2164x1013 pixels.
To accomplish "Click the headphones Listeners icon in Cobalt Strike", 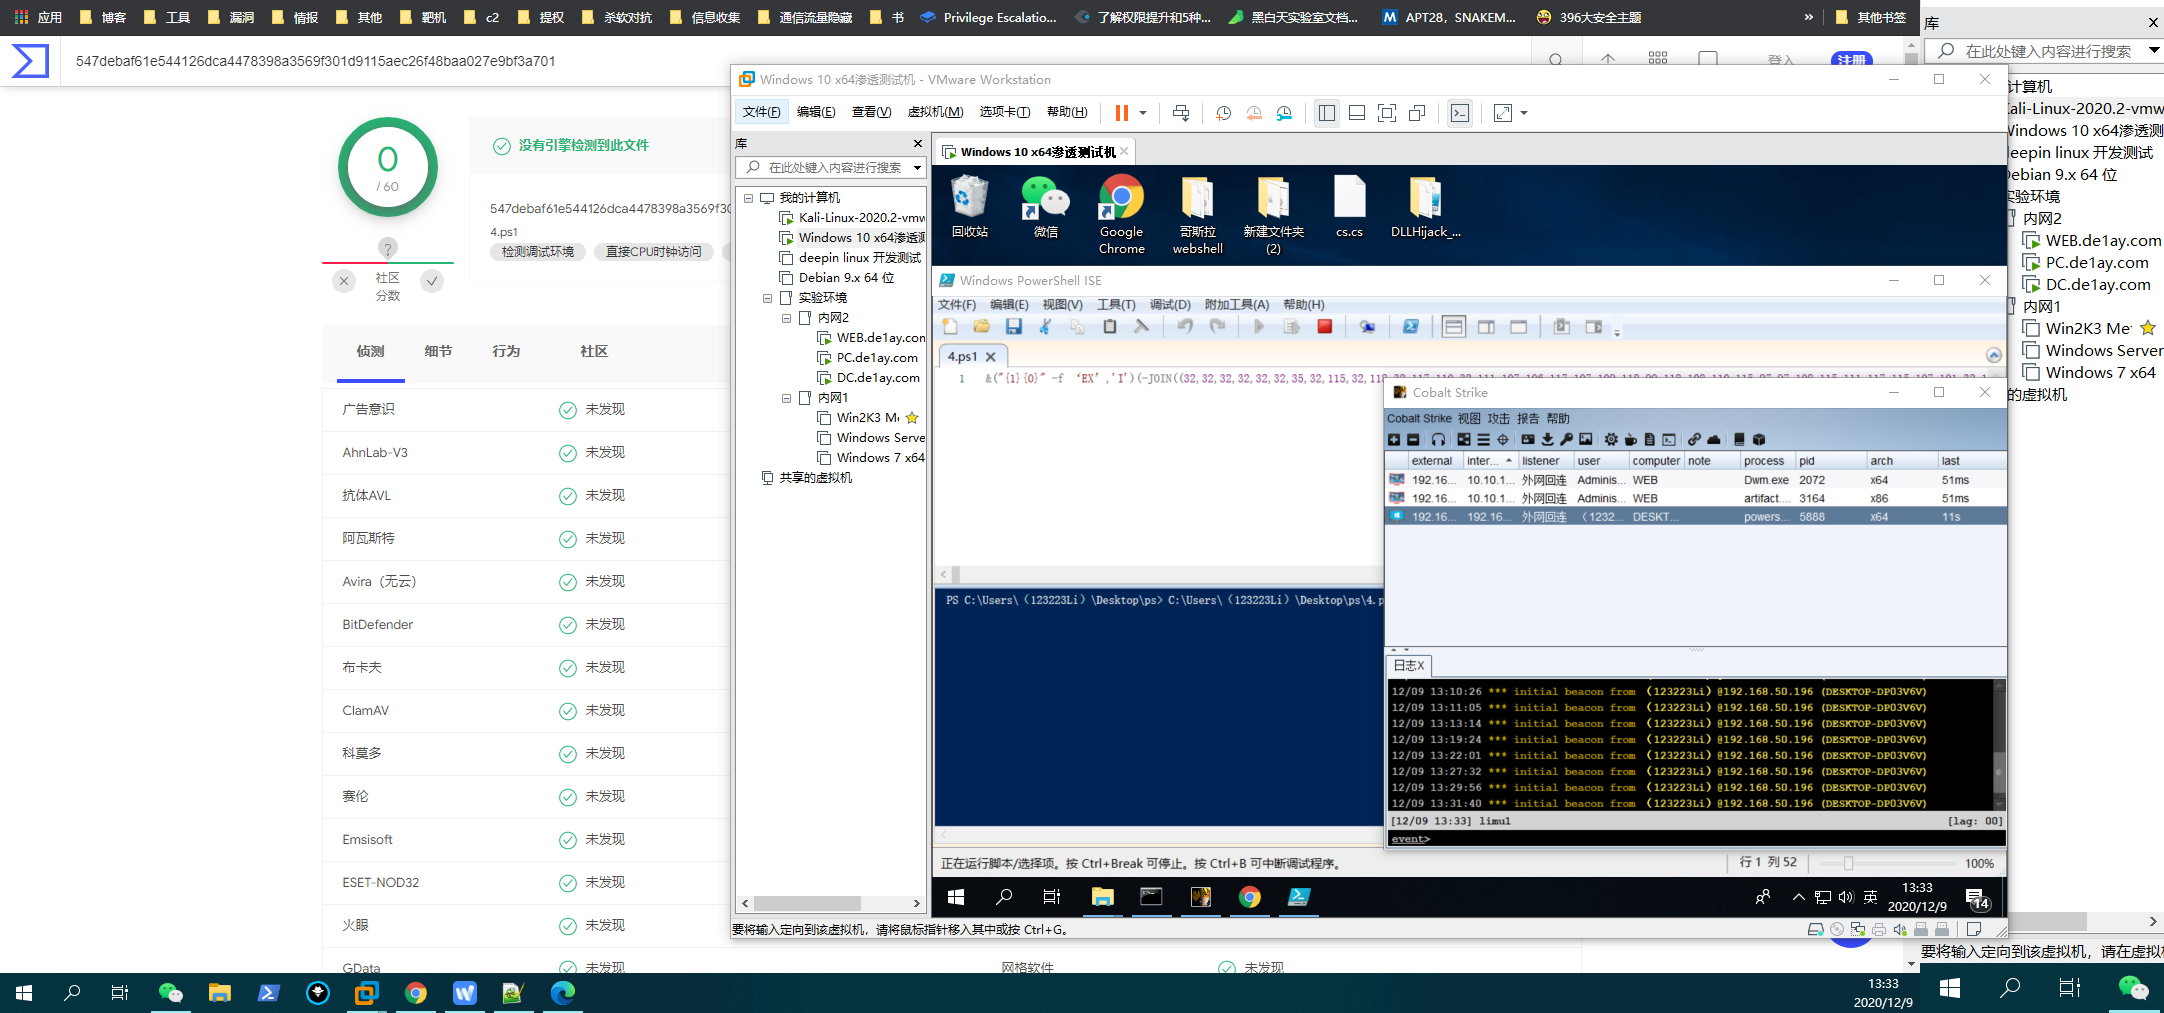I will pos(1438,440).
